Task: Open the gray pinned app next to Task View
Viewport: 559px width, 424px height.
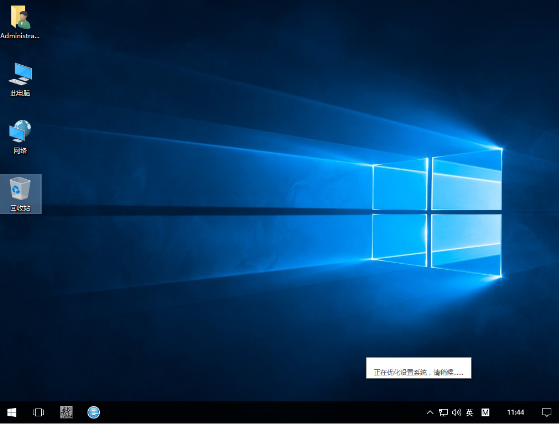Action: pos(66,413)
